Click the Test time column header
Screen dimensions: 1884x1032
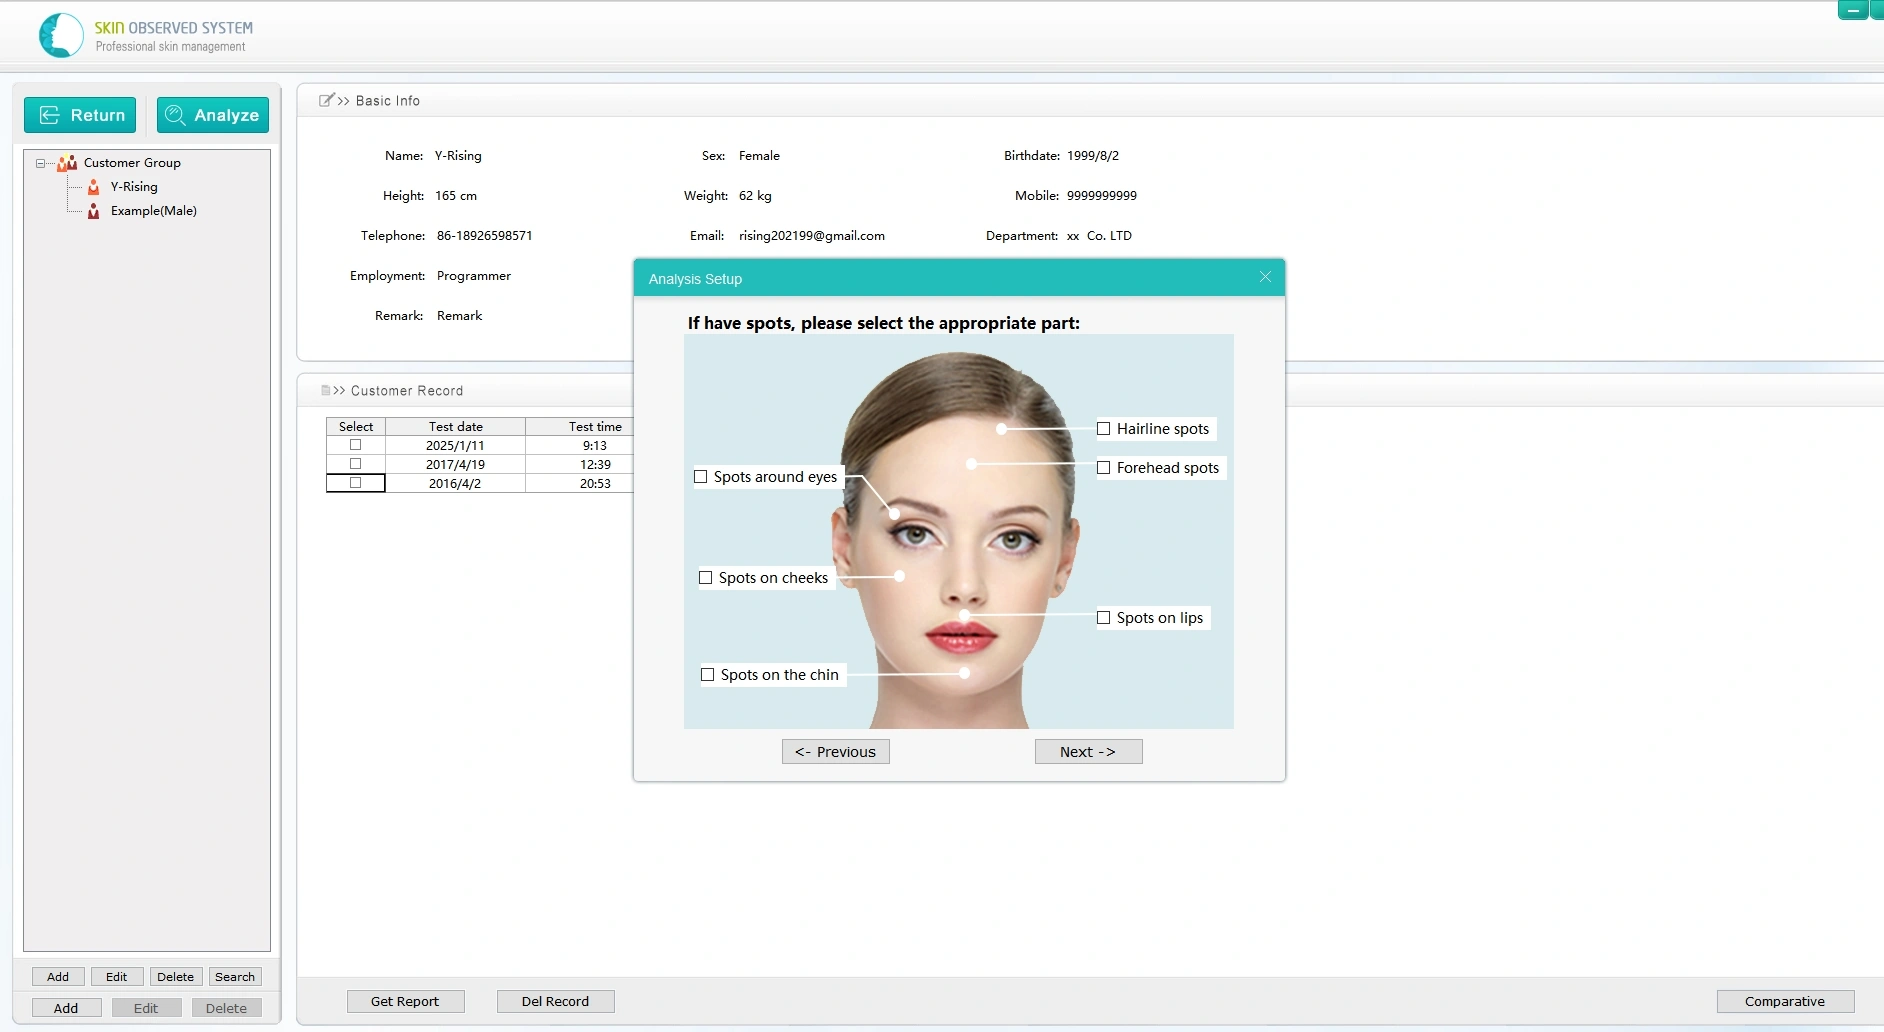(581, 427)
